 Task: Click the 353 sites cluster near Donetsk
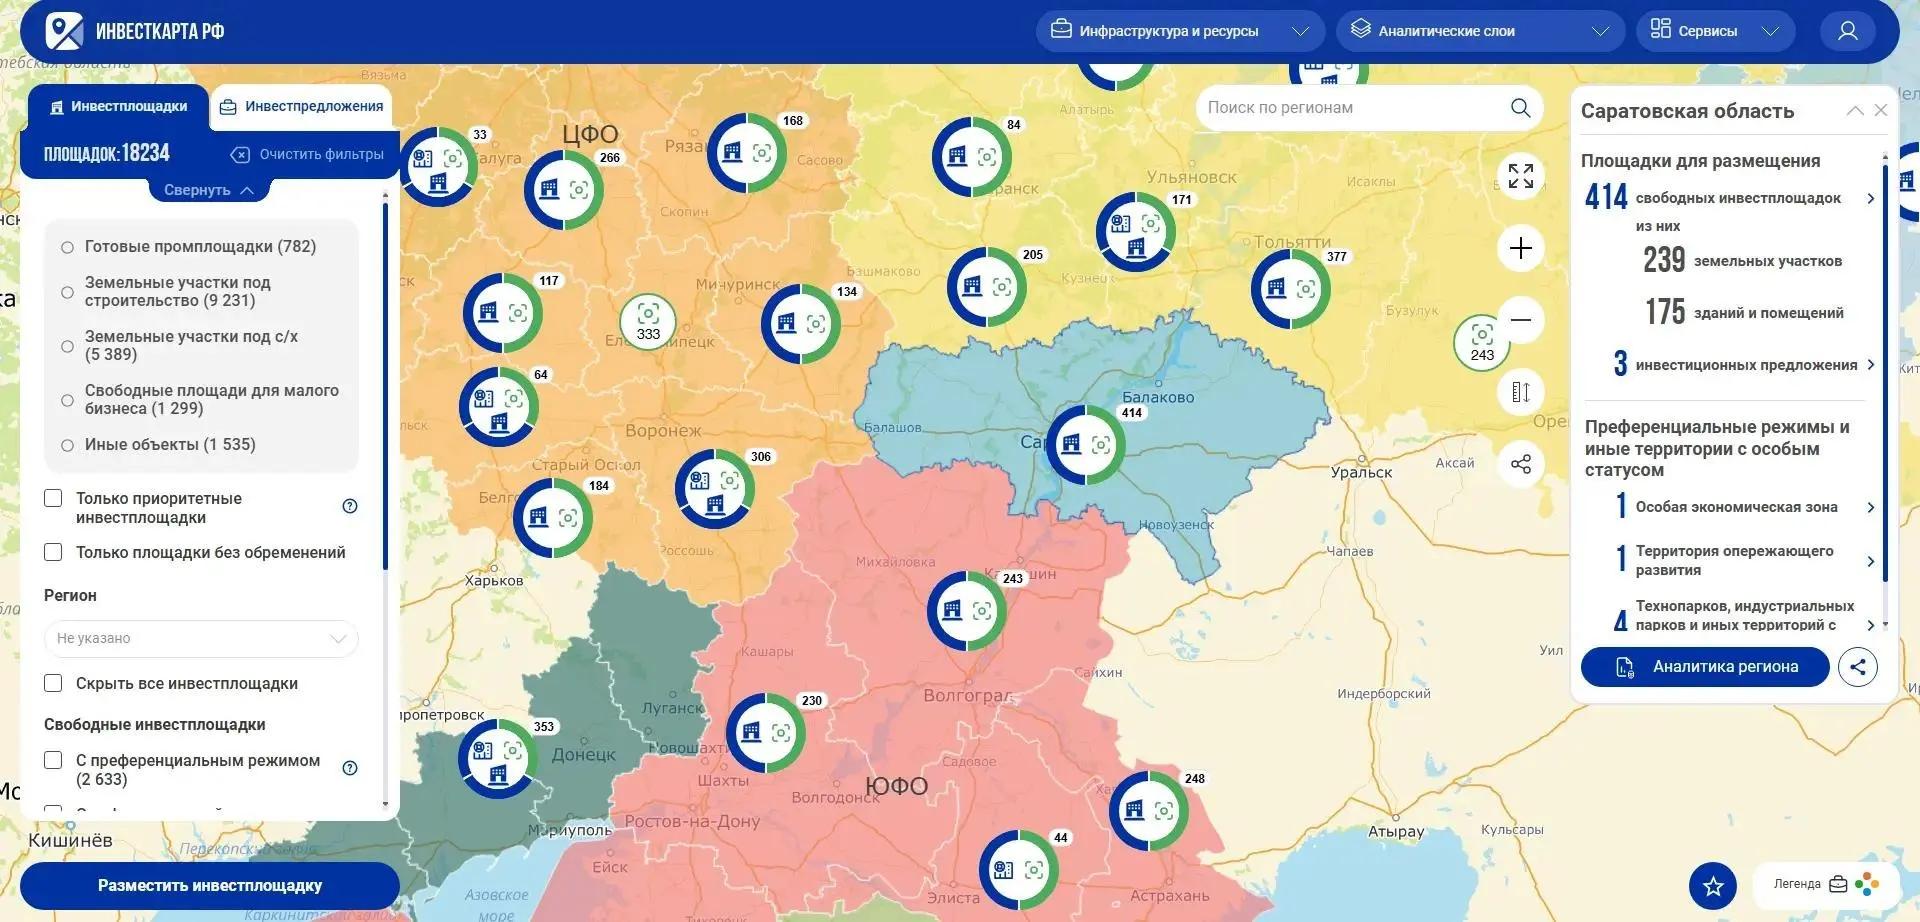point(498,758)
